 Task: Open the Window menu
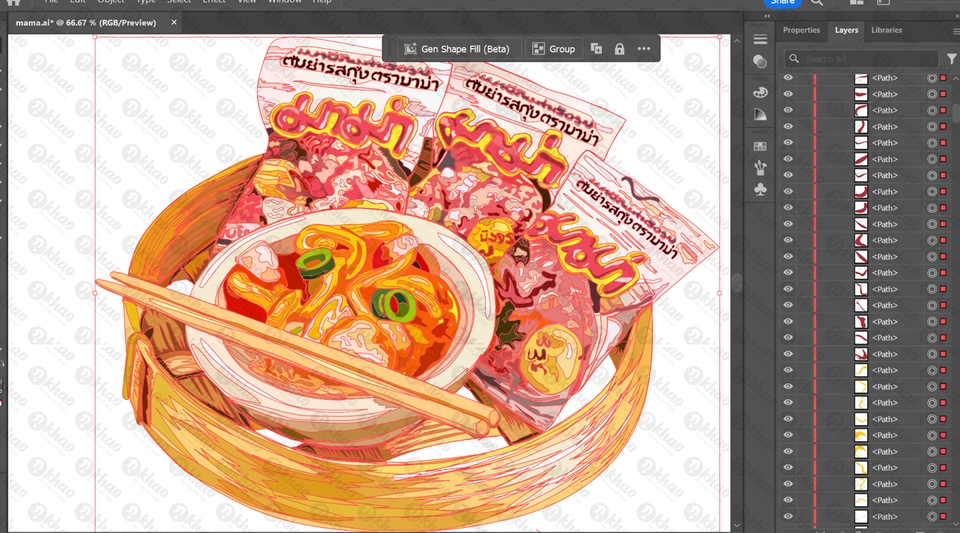(x=285, y=2)
